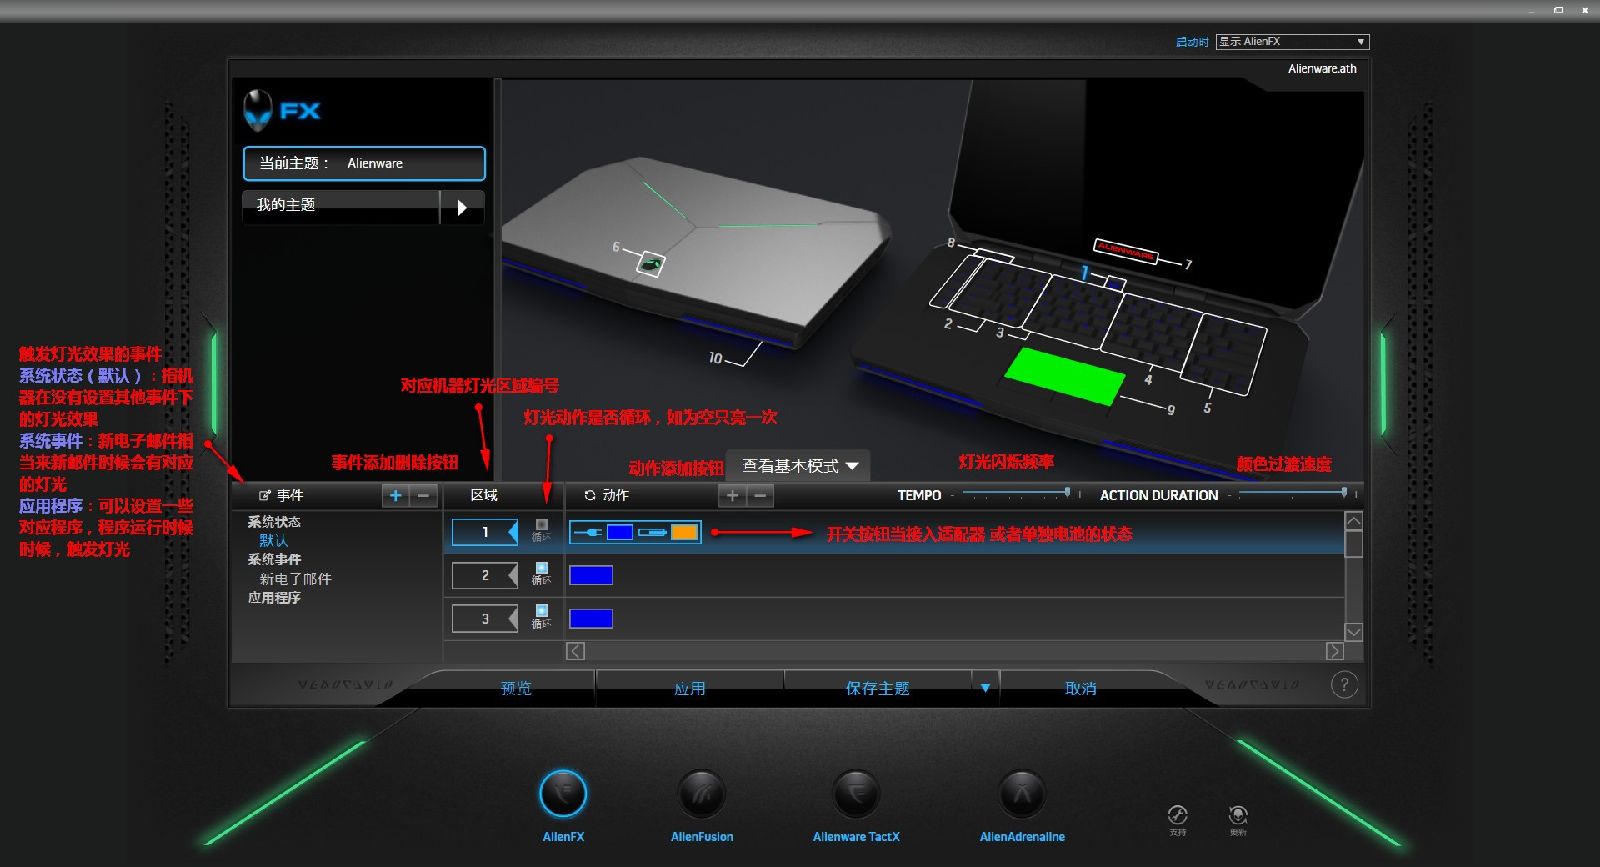Image resolution: width=1600 pixels, height=867 pixels.
Task: Pick the blue swatch in zone 1 row
Action: click(620, 532)
